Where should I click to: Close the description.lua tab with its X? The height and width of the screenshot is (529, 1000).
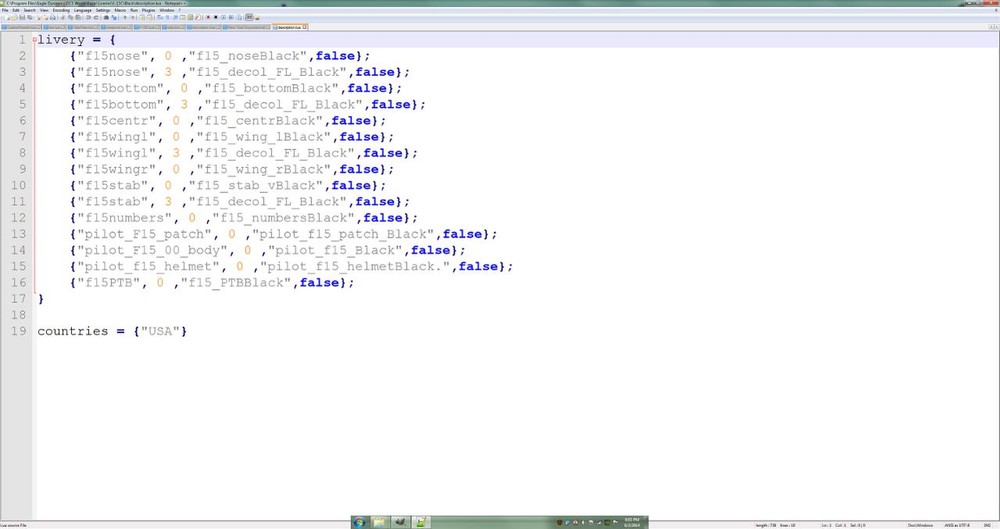[x=304, y=27]
